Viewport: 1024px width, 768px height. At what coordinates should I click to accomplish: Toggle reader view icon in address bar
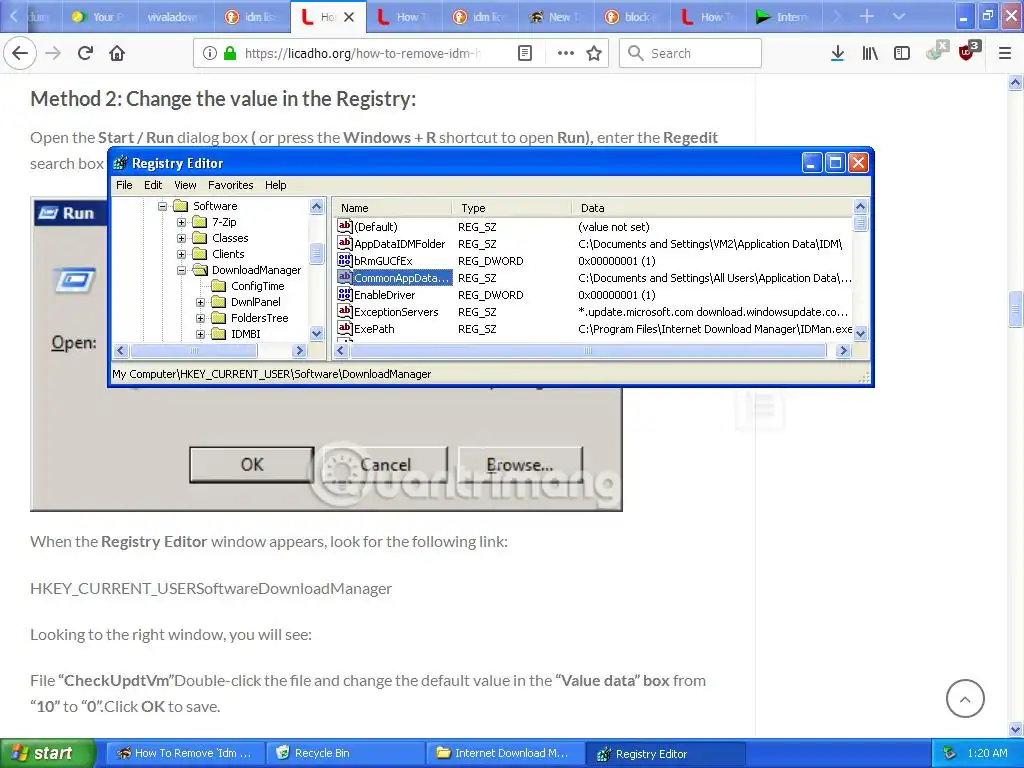(x=525, y=53)
